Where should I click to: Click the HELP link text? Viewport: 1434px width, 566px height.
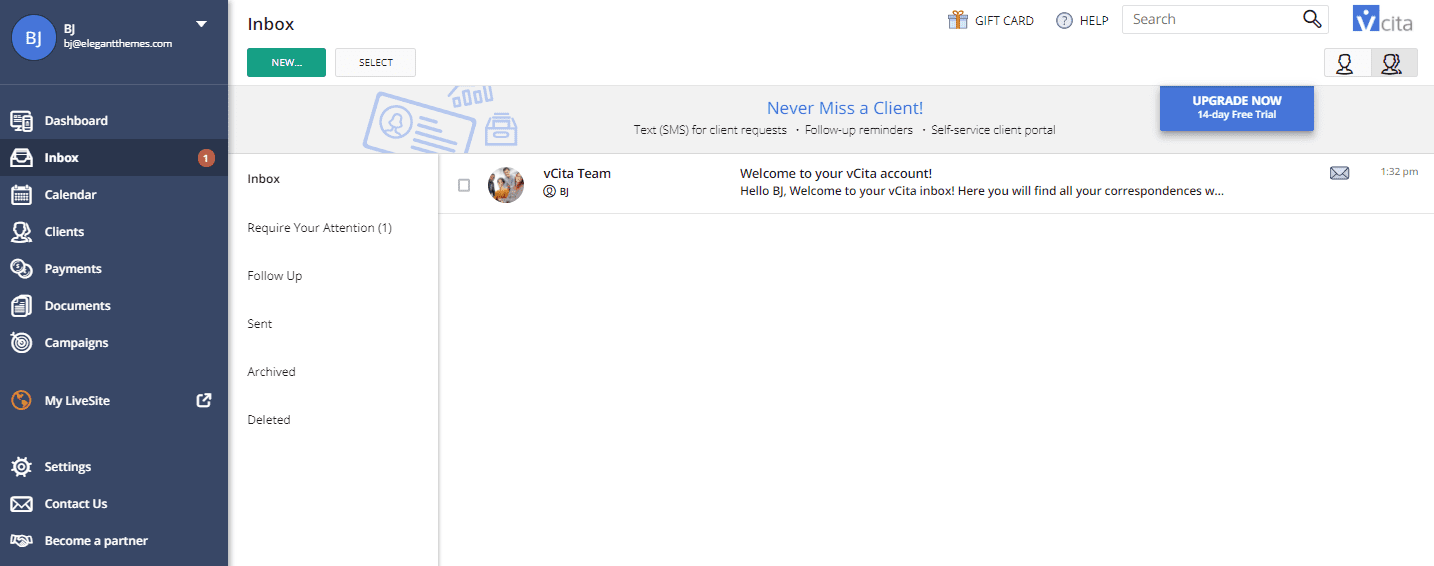(1094, 20)
